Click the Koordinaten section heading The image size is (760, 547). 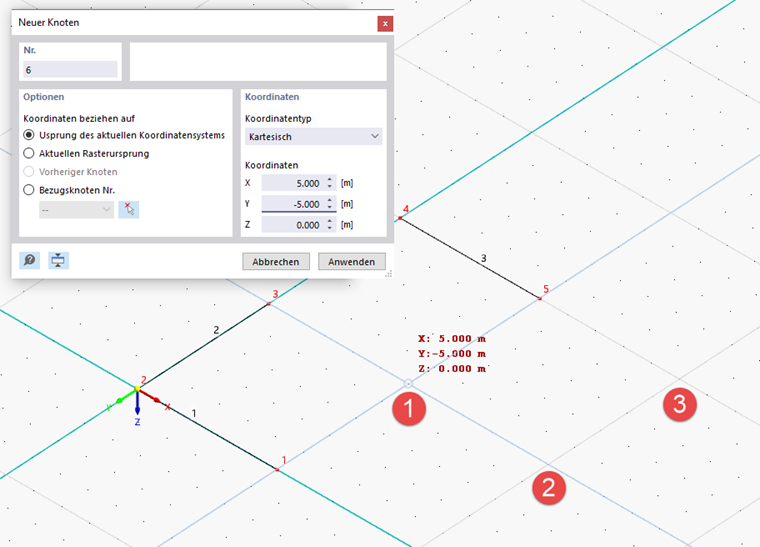[x=272, y=97]
